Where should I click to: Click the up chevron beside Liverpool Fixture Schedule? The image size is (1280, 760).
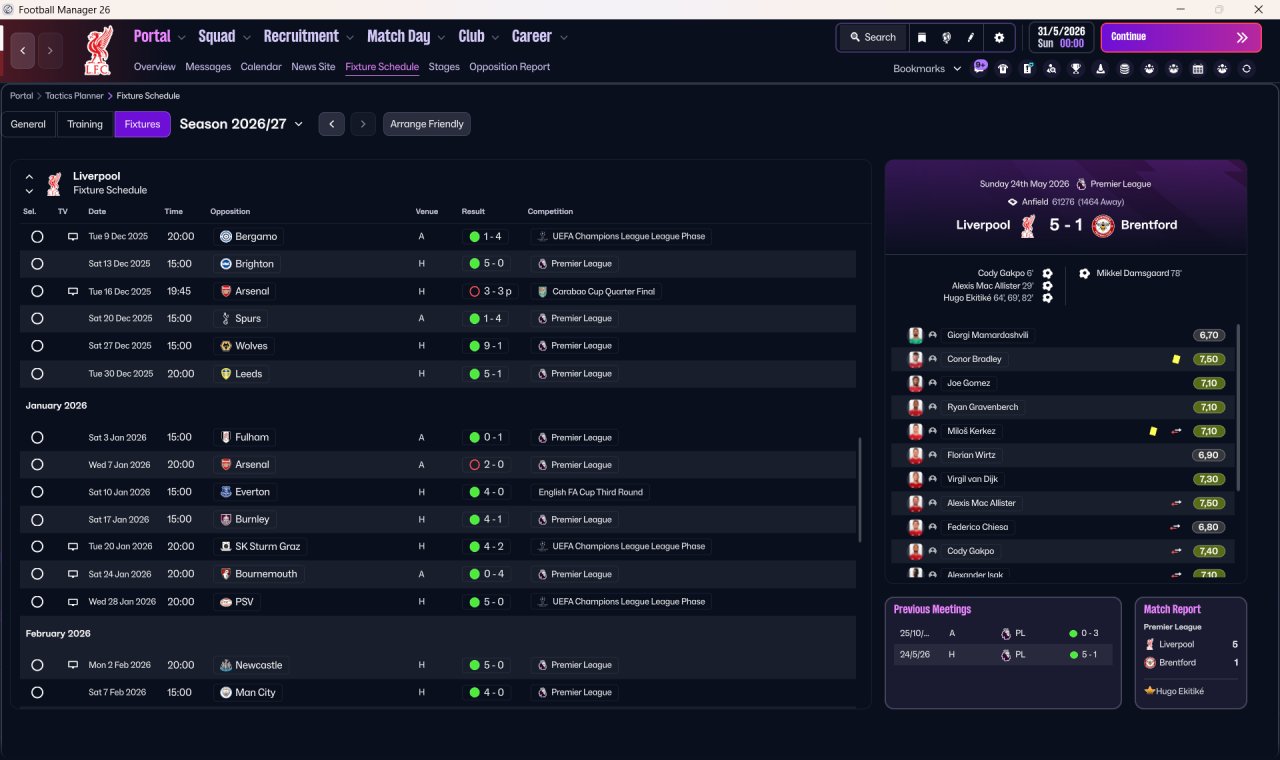coord(29,177)
